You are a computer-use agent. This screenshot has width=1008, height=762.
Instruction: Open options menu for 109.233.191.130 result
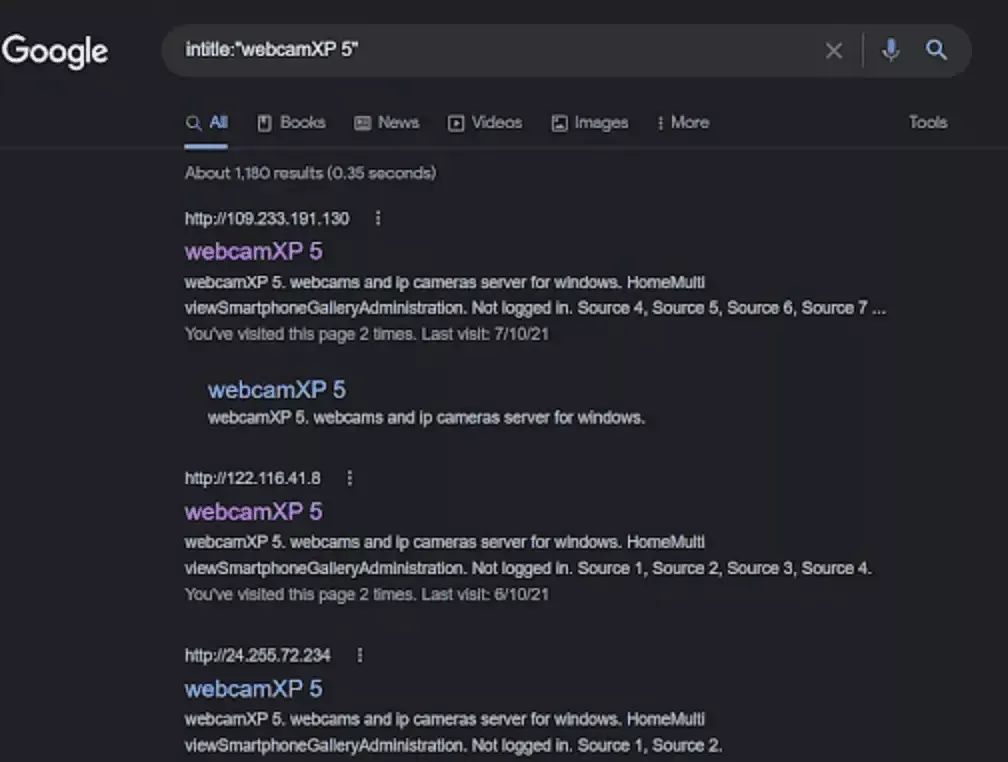click(378, 219)
